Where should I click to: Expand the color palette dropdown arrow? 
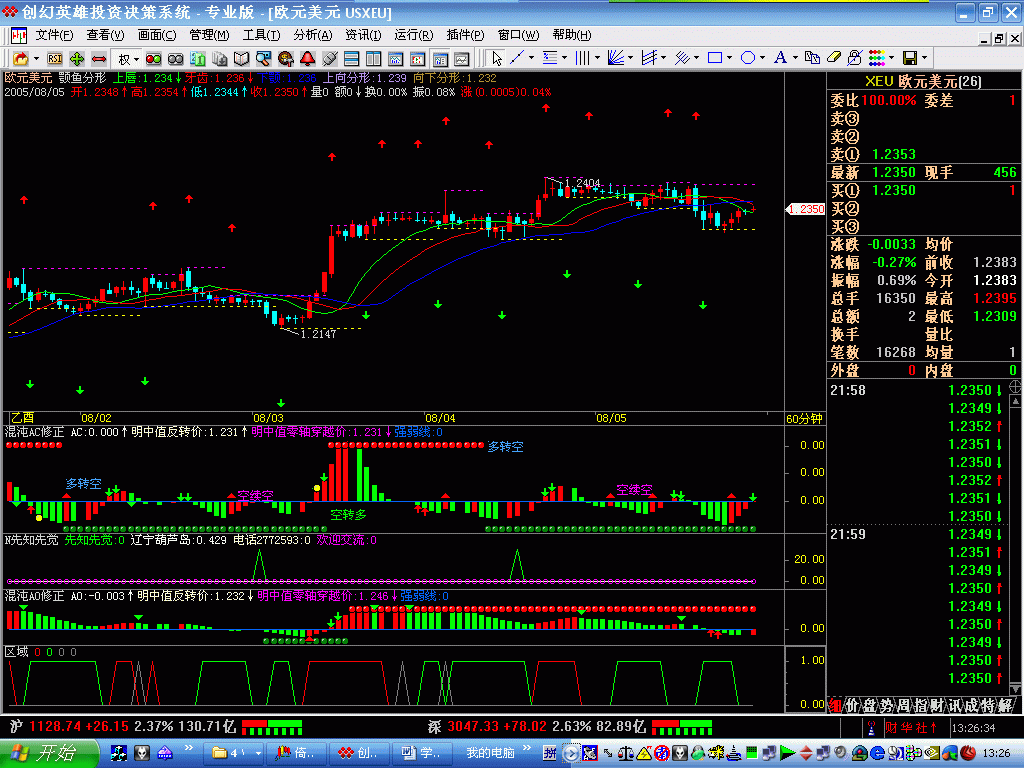(x=891, y=58)
